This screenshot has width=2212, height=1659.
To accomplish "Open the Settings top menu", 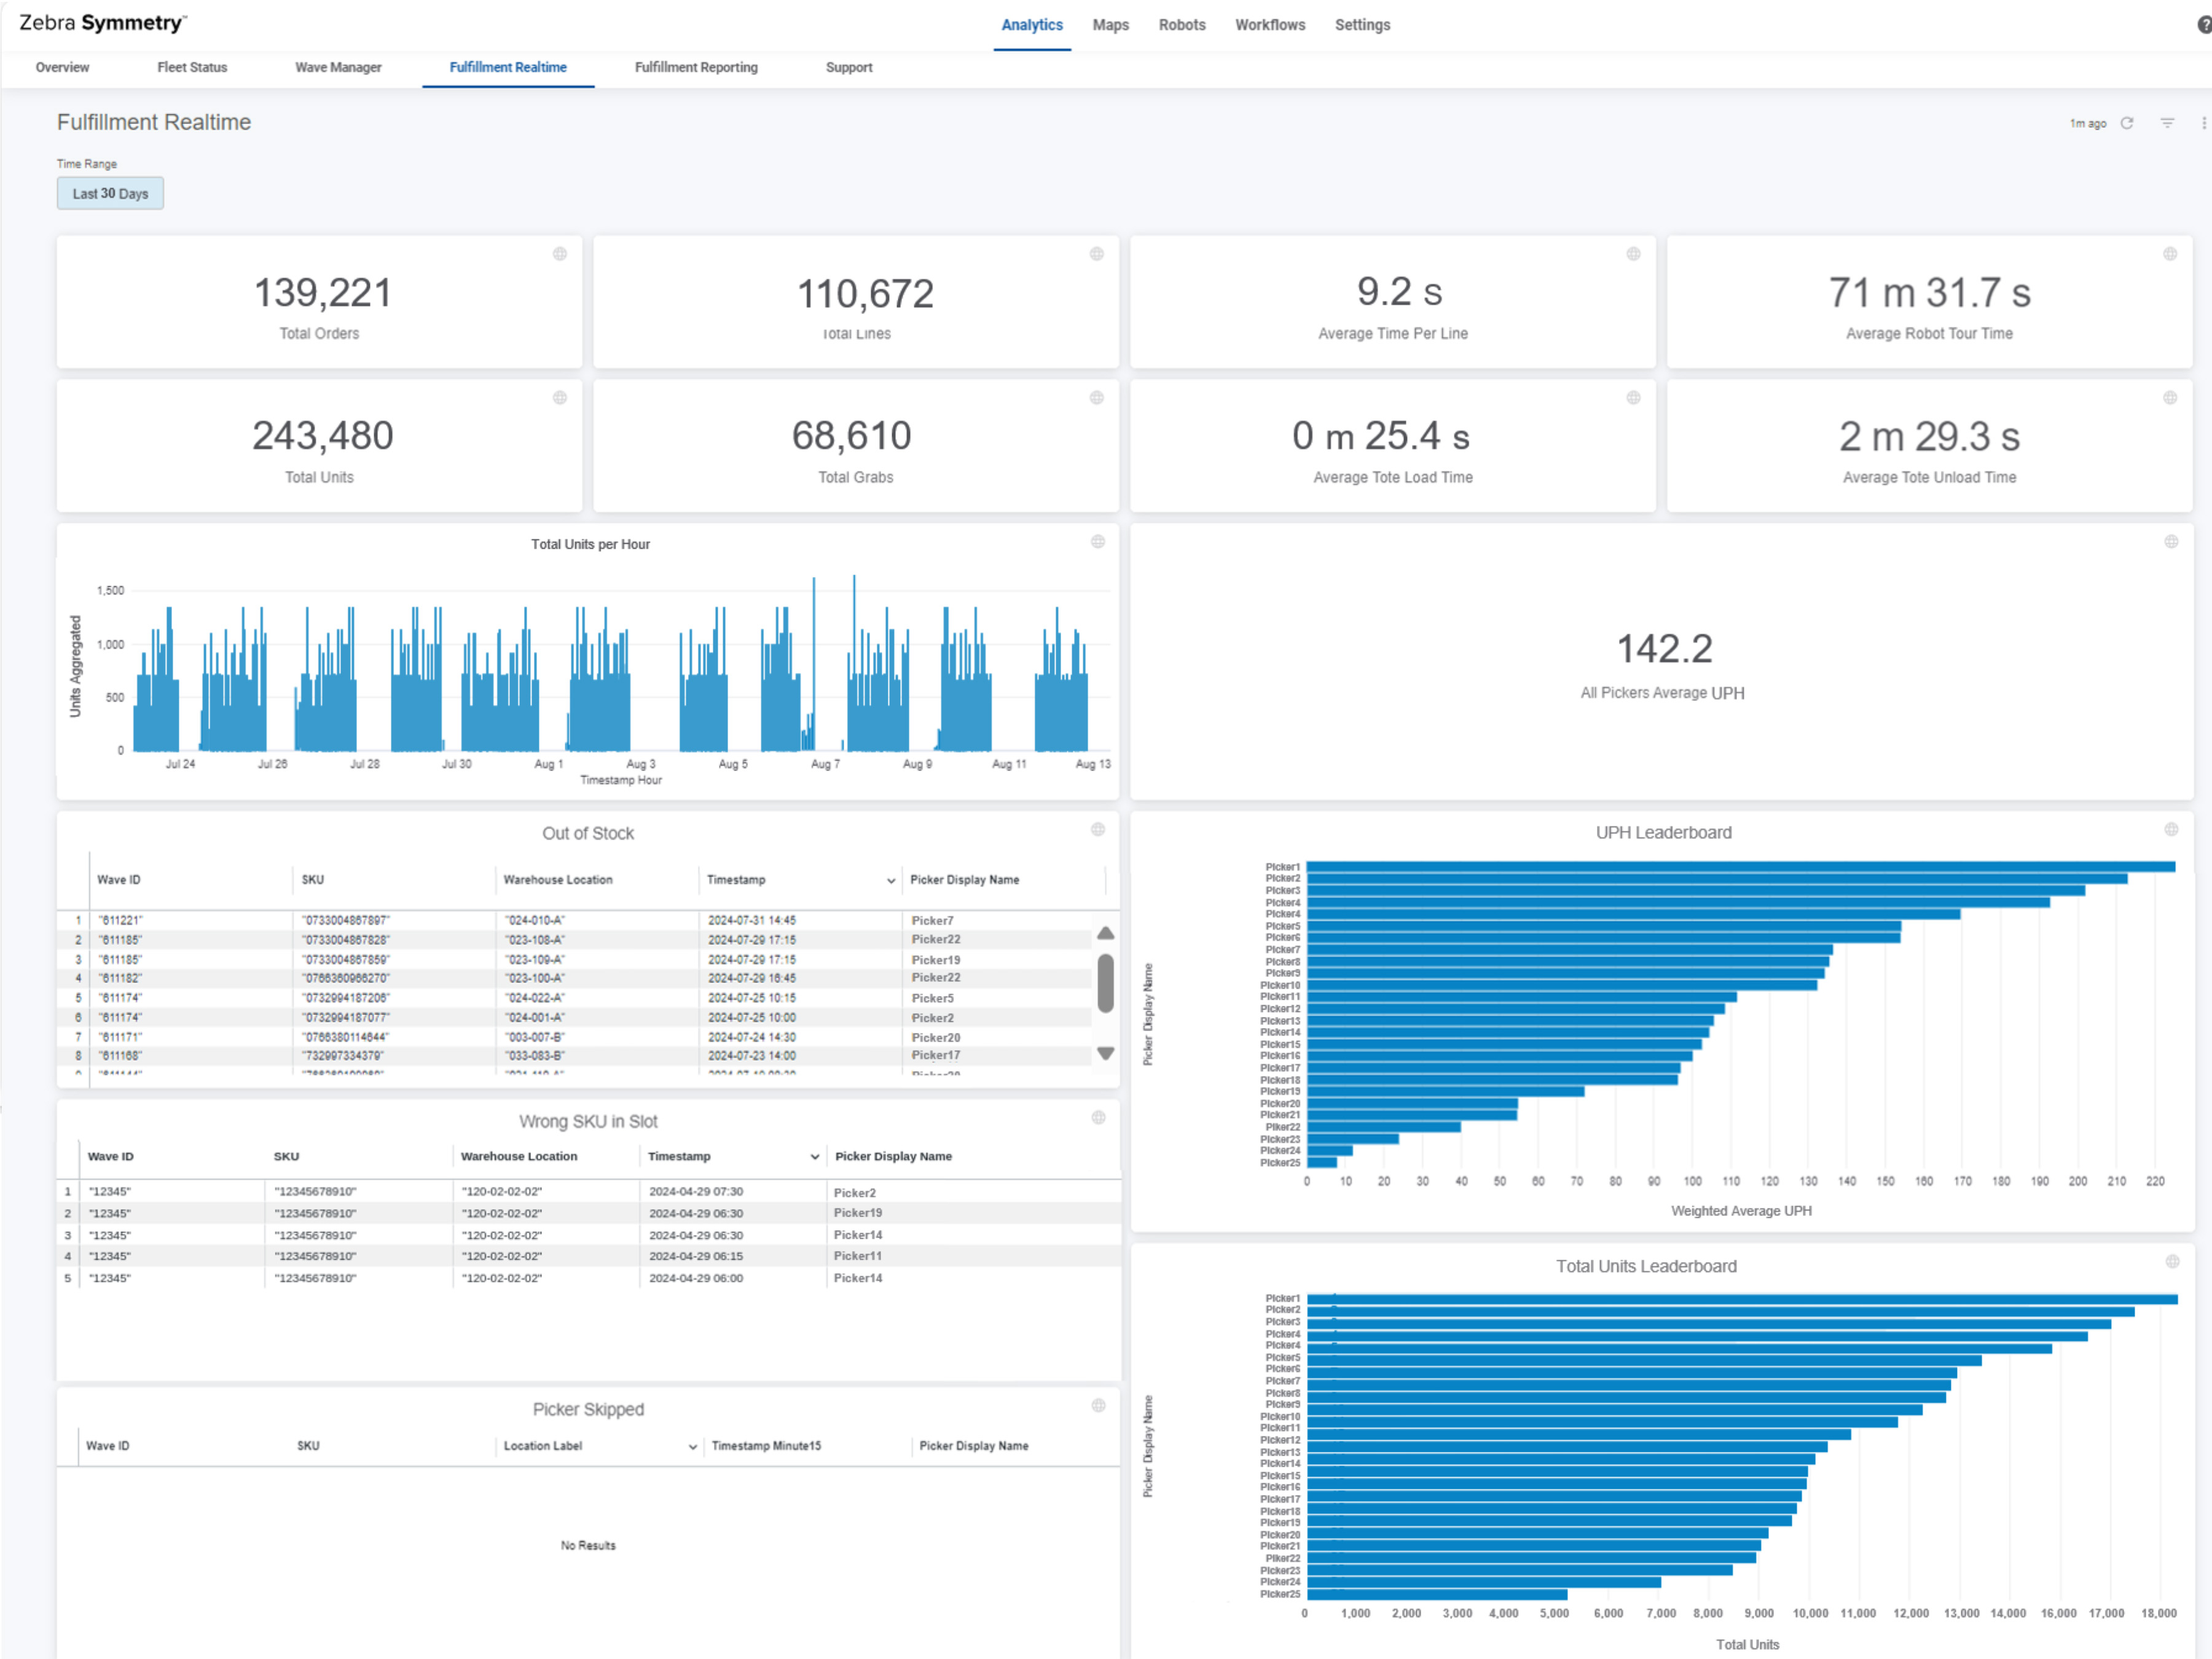I will click(1362, 25).
